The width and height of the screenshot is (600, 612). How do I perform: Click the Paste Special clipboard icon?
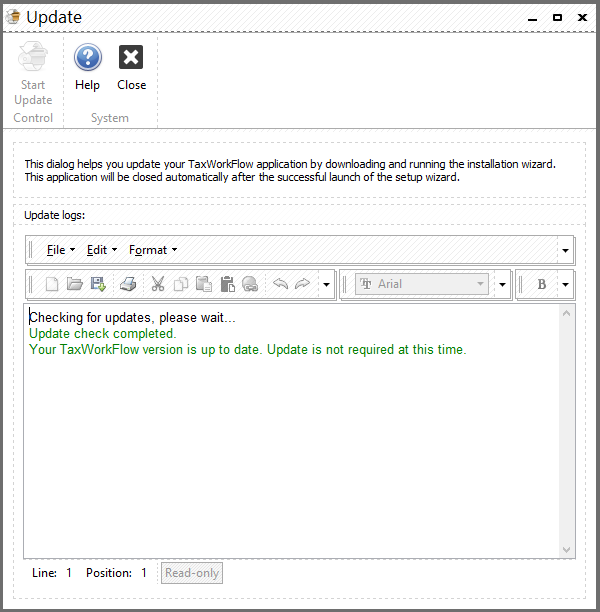click(x=227, y=284)
